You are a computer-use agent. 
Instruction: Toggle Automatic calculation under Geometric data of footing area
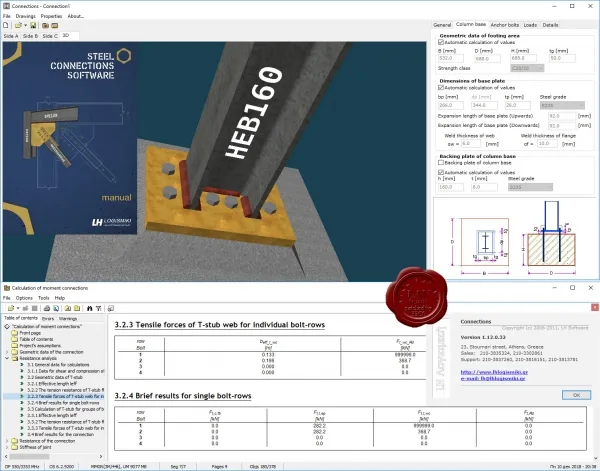tap(441, 42)
